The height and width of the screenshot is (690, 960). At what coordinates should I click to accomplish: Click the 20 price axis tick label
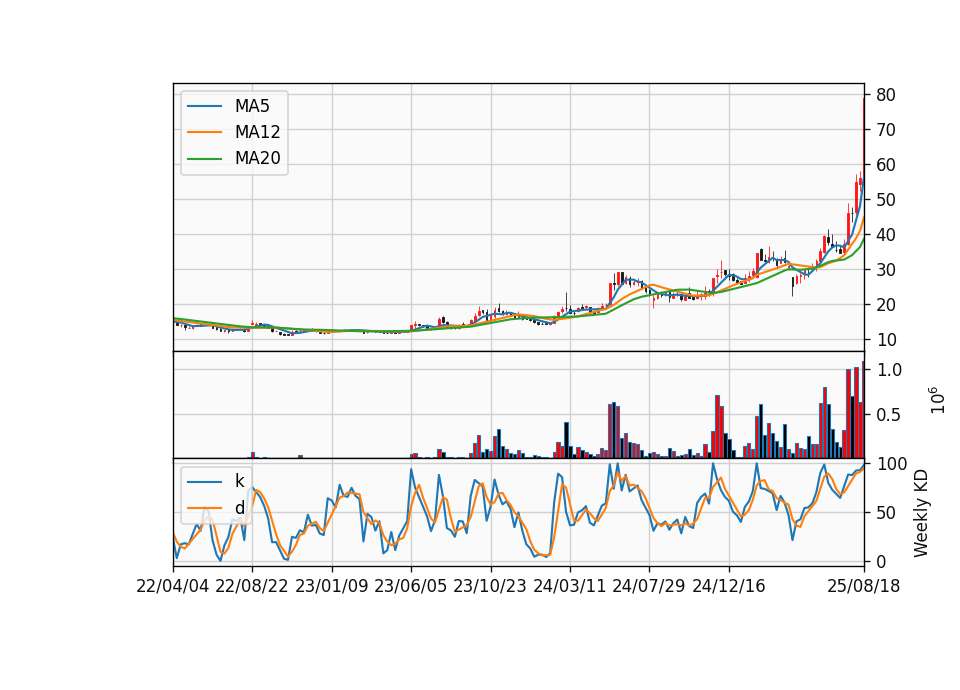coord(885,305)
